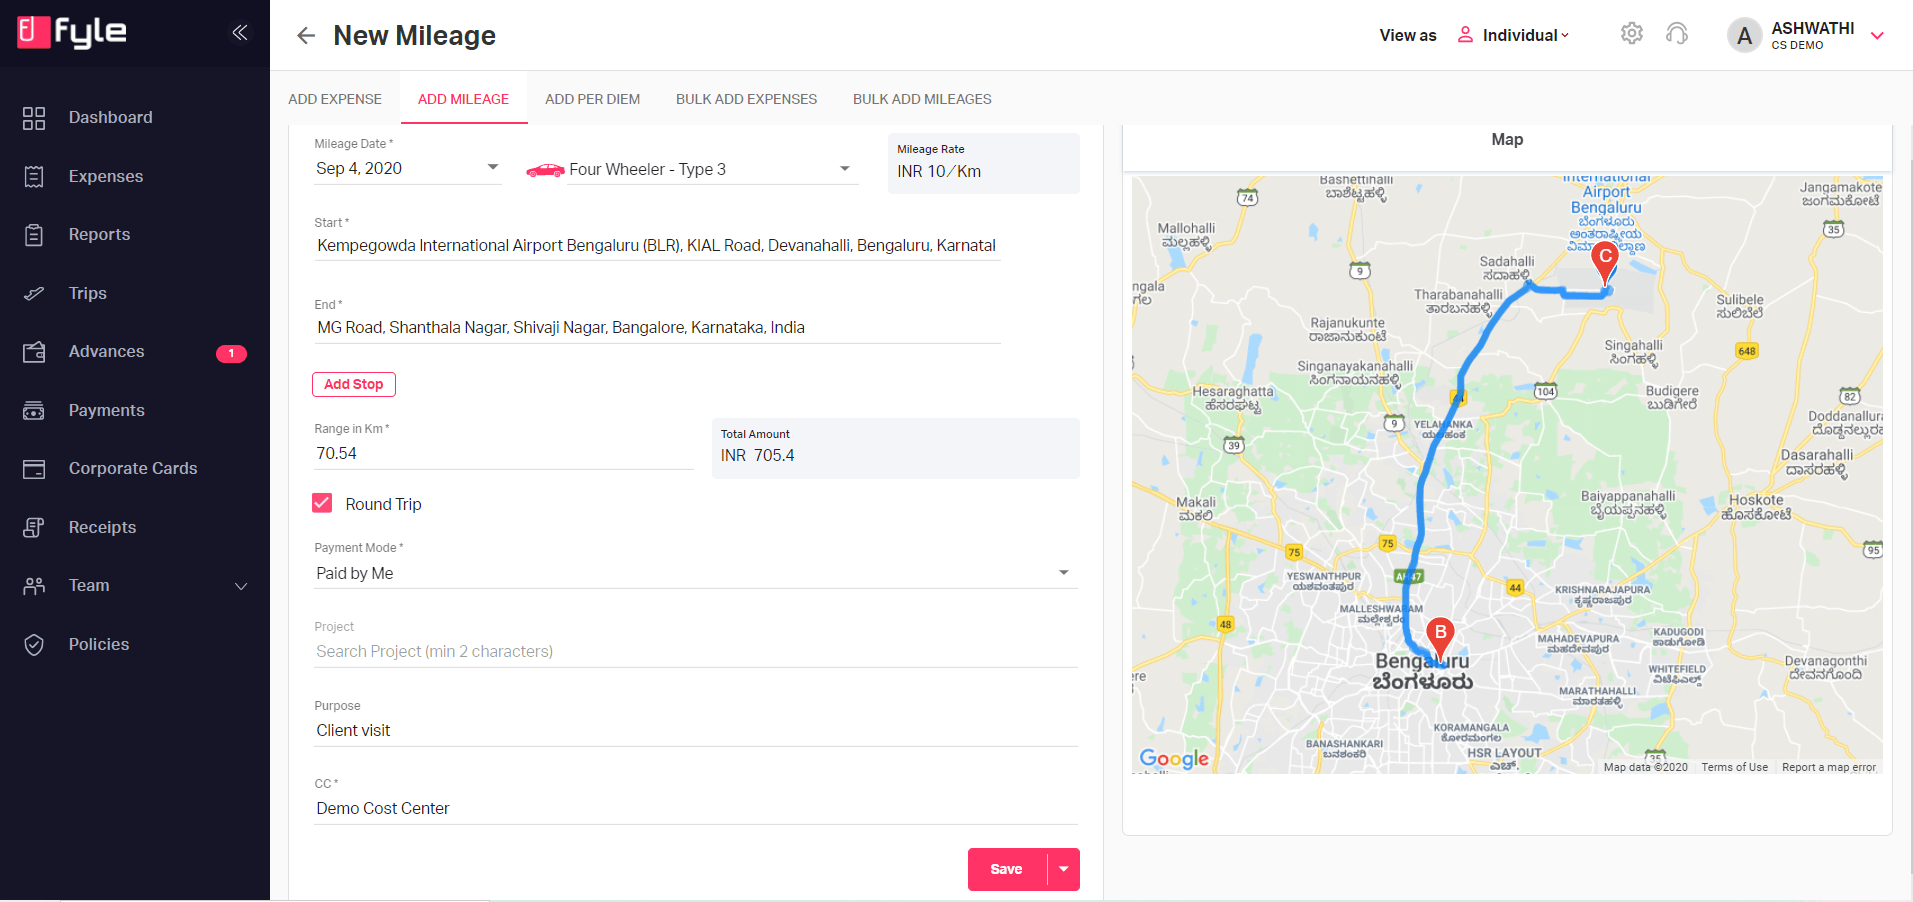This screenshot has height=902, width=1913.
Task: Open the Mileage Date picker dropdown
Action: pyautogui.click(x=492, y=168)
